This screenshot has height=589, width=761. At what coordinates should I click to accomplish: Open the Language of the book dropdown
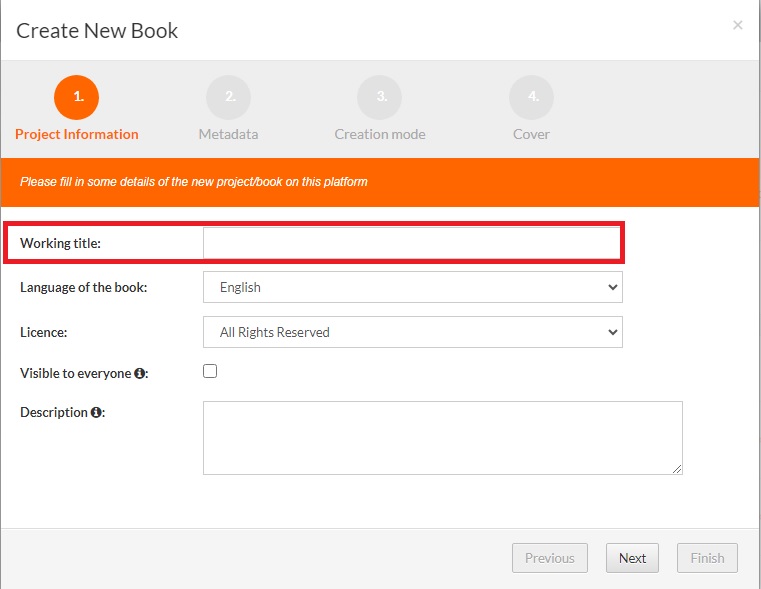tap(412, 287)
